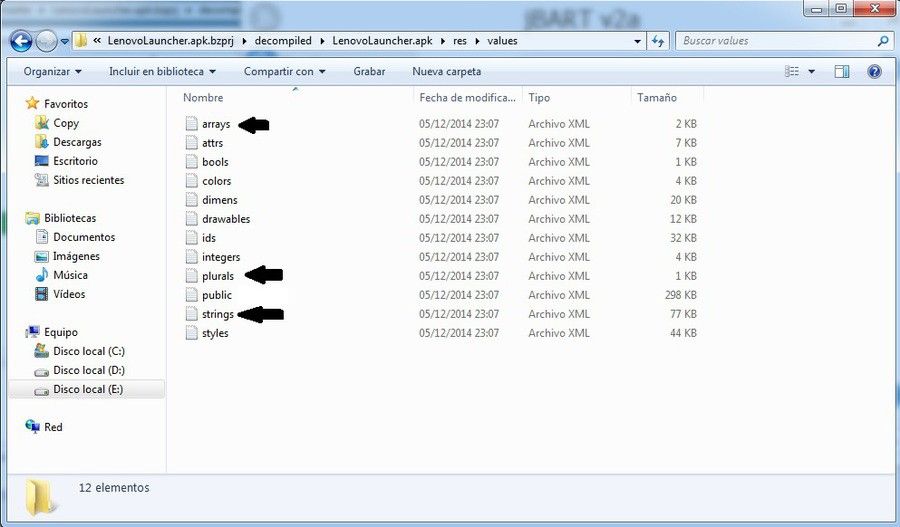Toggle the preview pane icon
The image size is (900, 527).
tap(841, 72)
